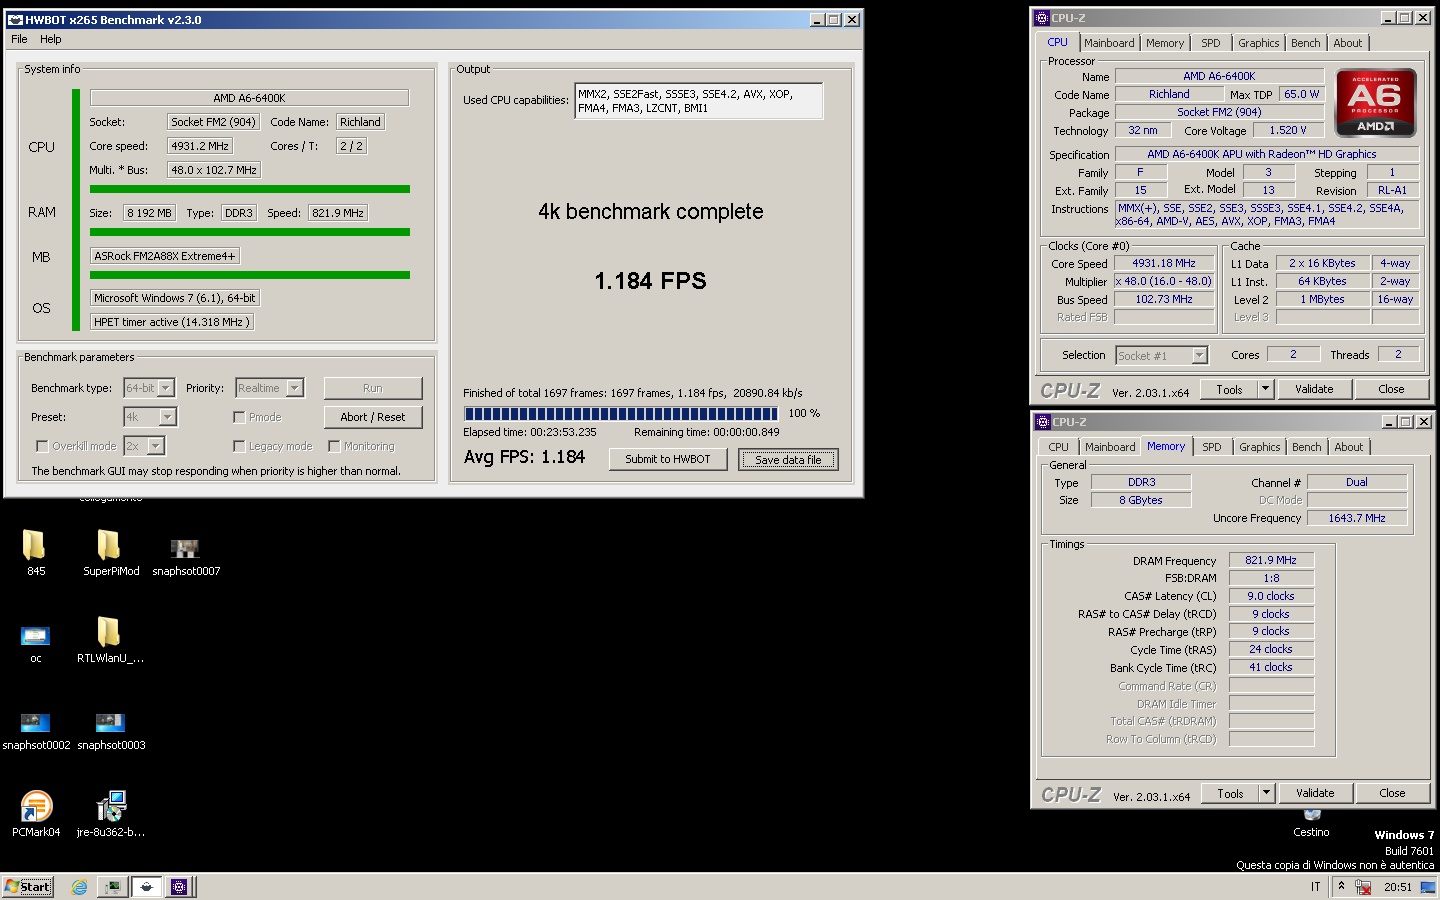Screen dimensions: 1440x900
Task: Open Bench tab in CPU-Z processor window
Action: (1305, 43)
